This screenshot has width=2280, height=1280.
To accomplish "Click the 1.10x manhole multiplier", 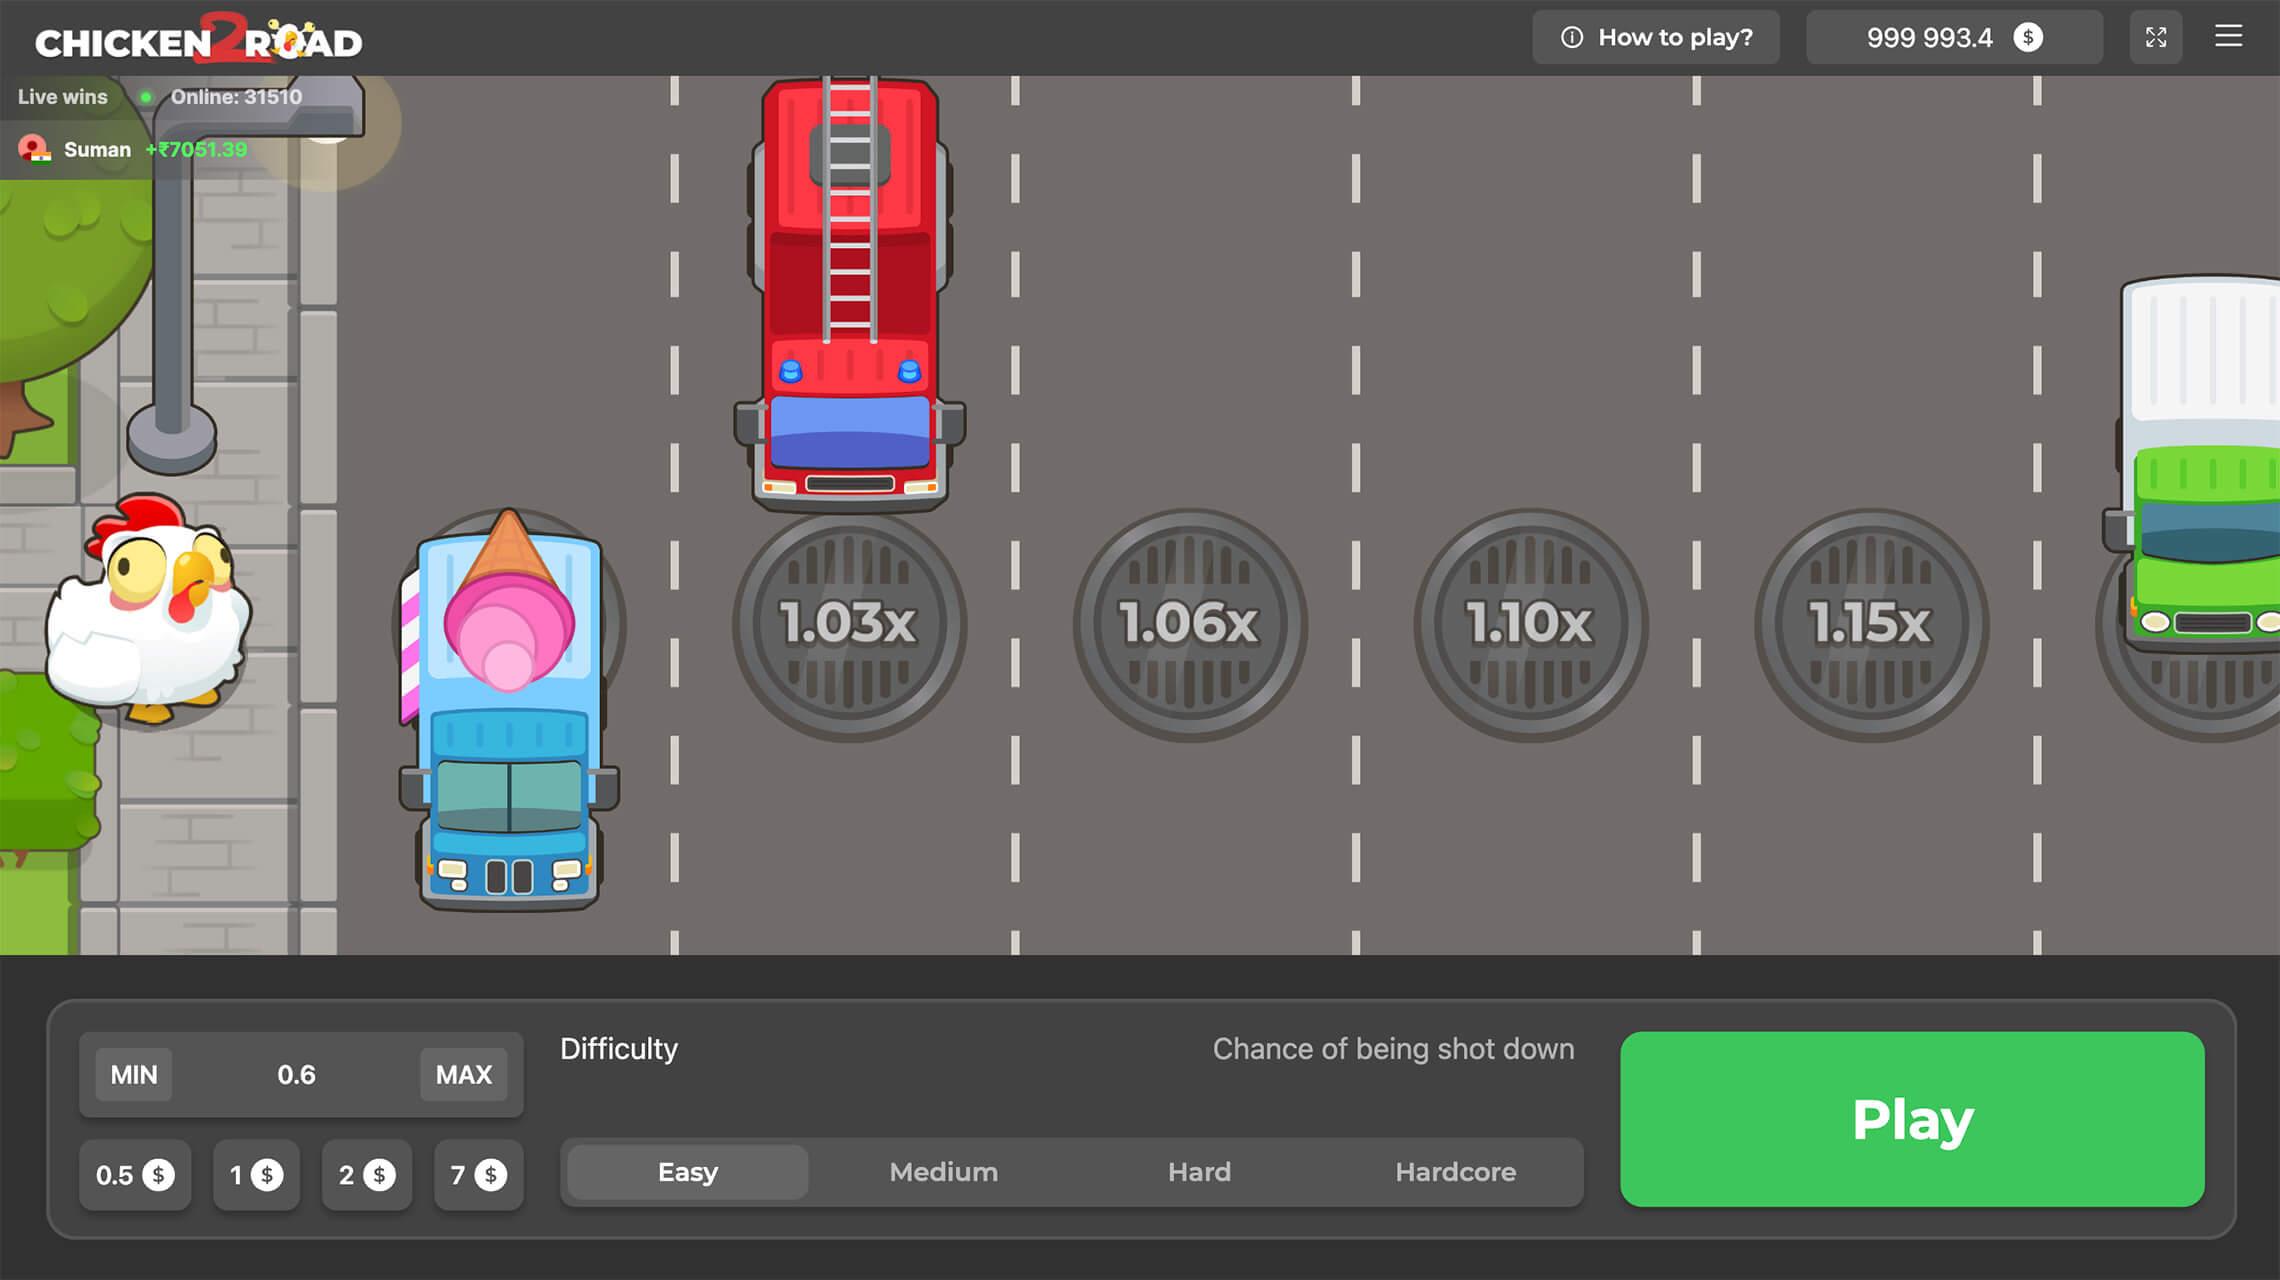I will tap(1530, 624).
